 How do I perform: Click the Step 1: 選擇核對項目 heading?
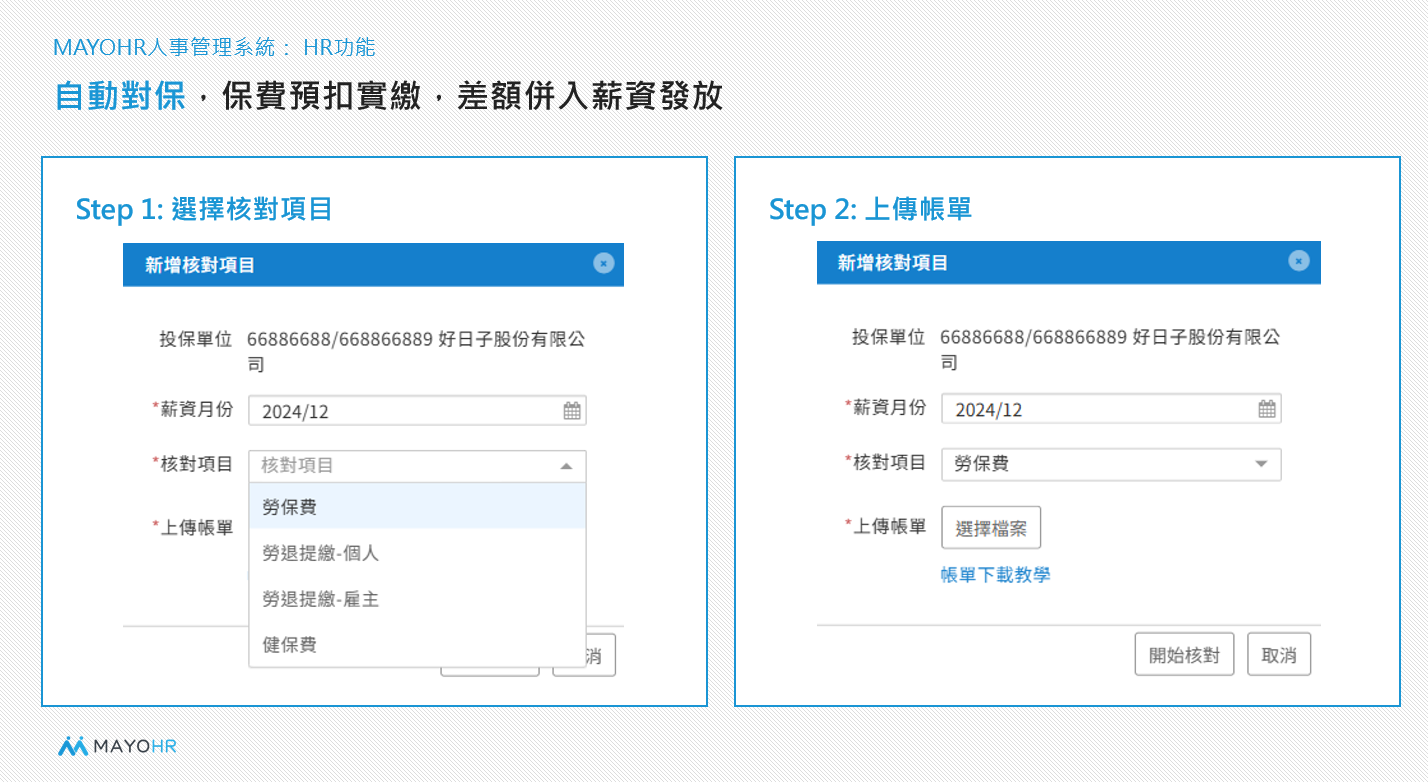point(204,209)
